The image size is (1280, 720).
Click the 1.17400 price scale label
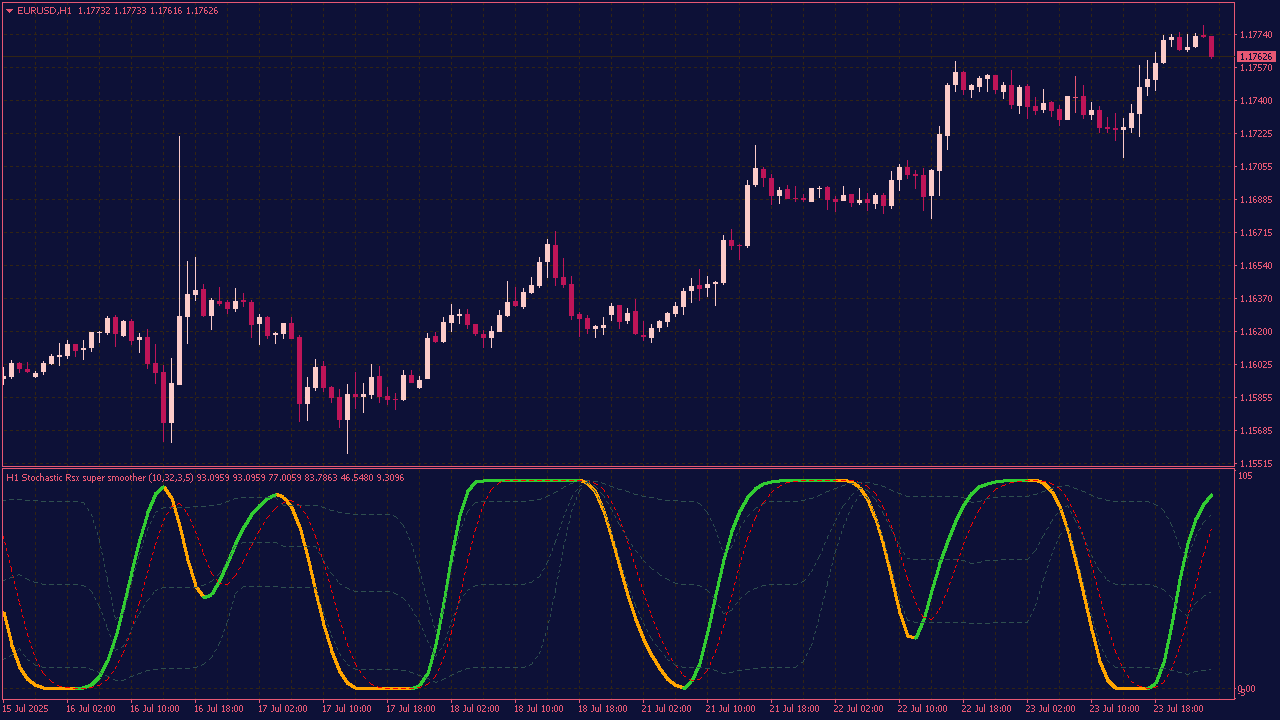tap(1255, 101)
